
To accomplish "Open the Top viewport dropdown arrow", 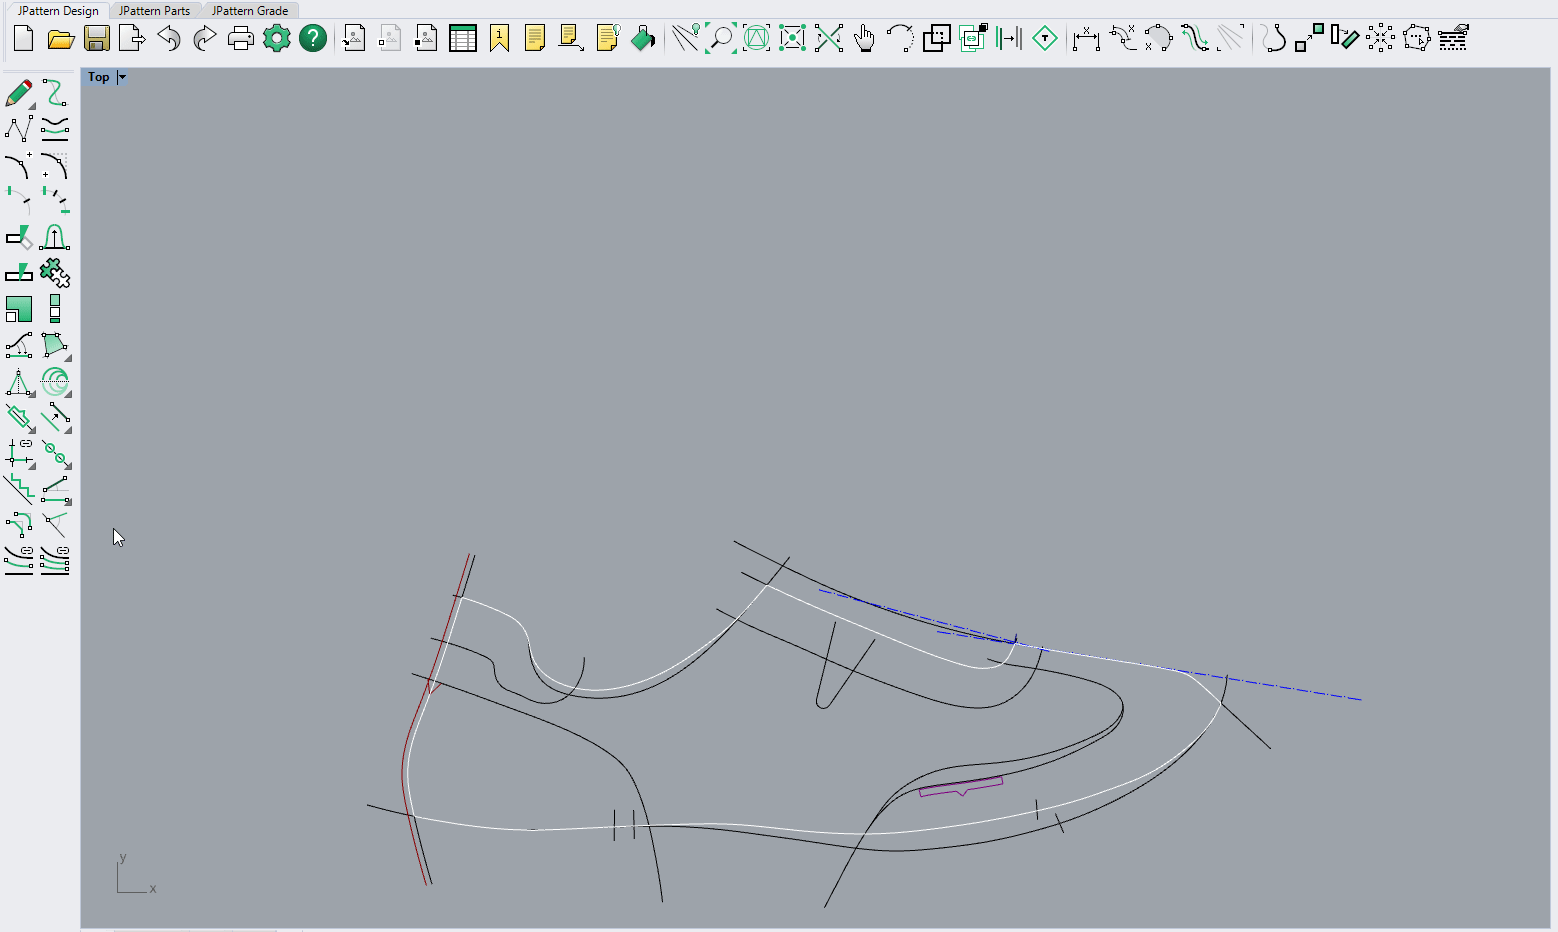I will [122, 77].
